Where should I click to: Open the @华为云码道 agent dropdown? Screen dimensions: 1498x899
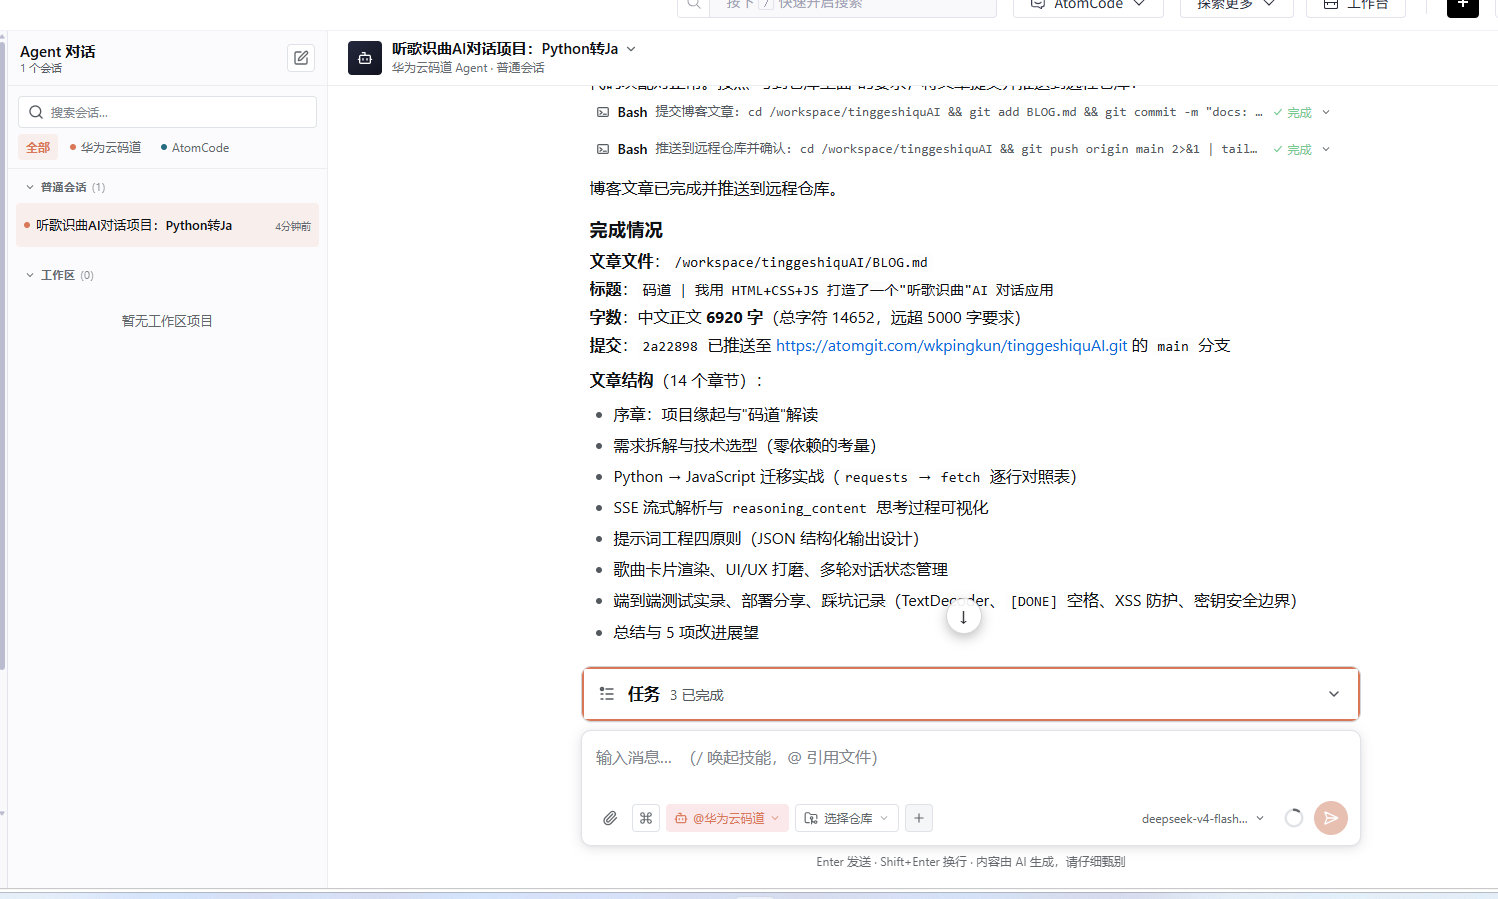click(728, 818)
